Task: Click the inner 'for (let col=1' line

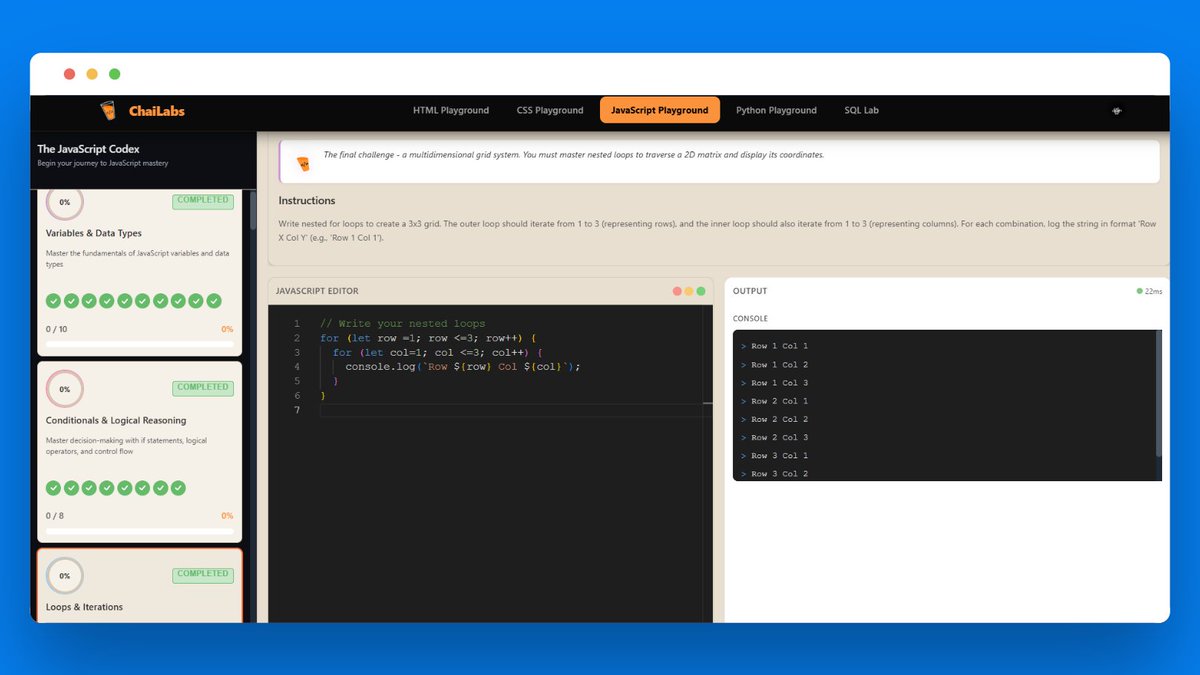Action: click(437, 353)
